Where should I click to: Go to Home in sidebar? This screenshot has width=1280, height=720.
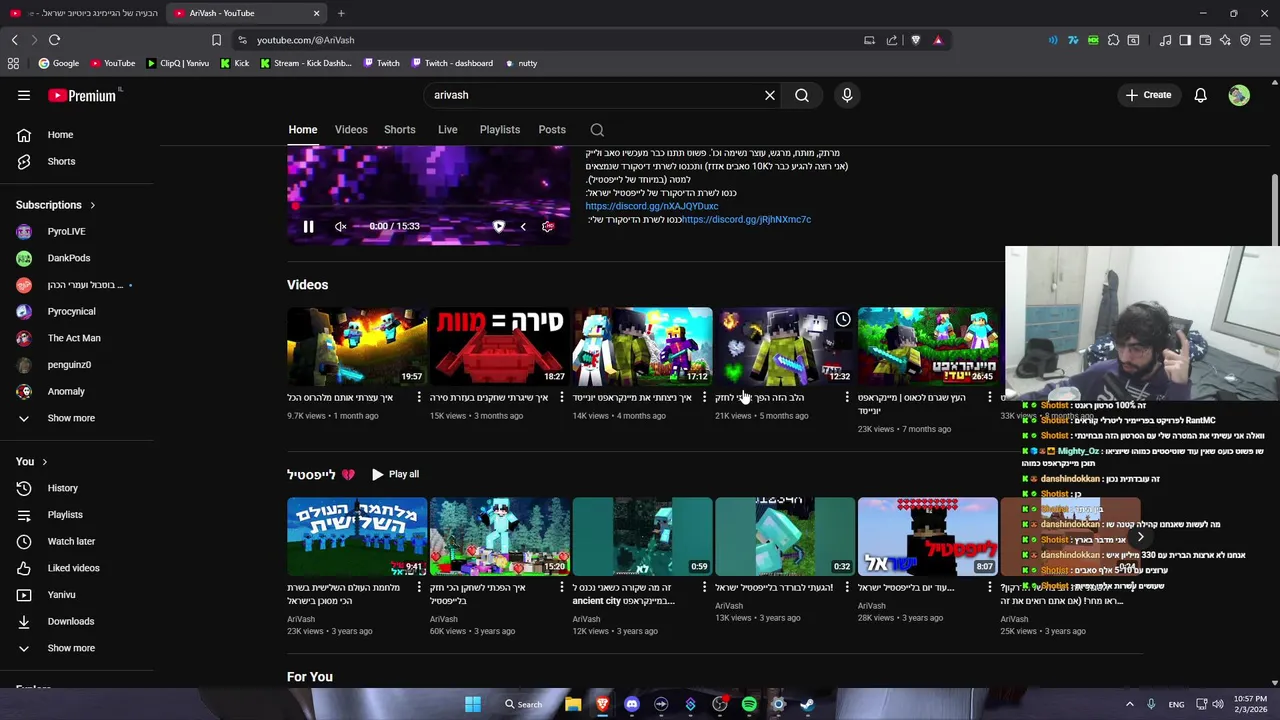[x=77, y=134]
